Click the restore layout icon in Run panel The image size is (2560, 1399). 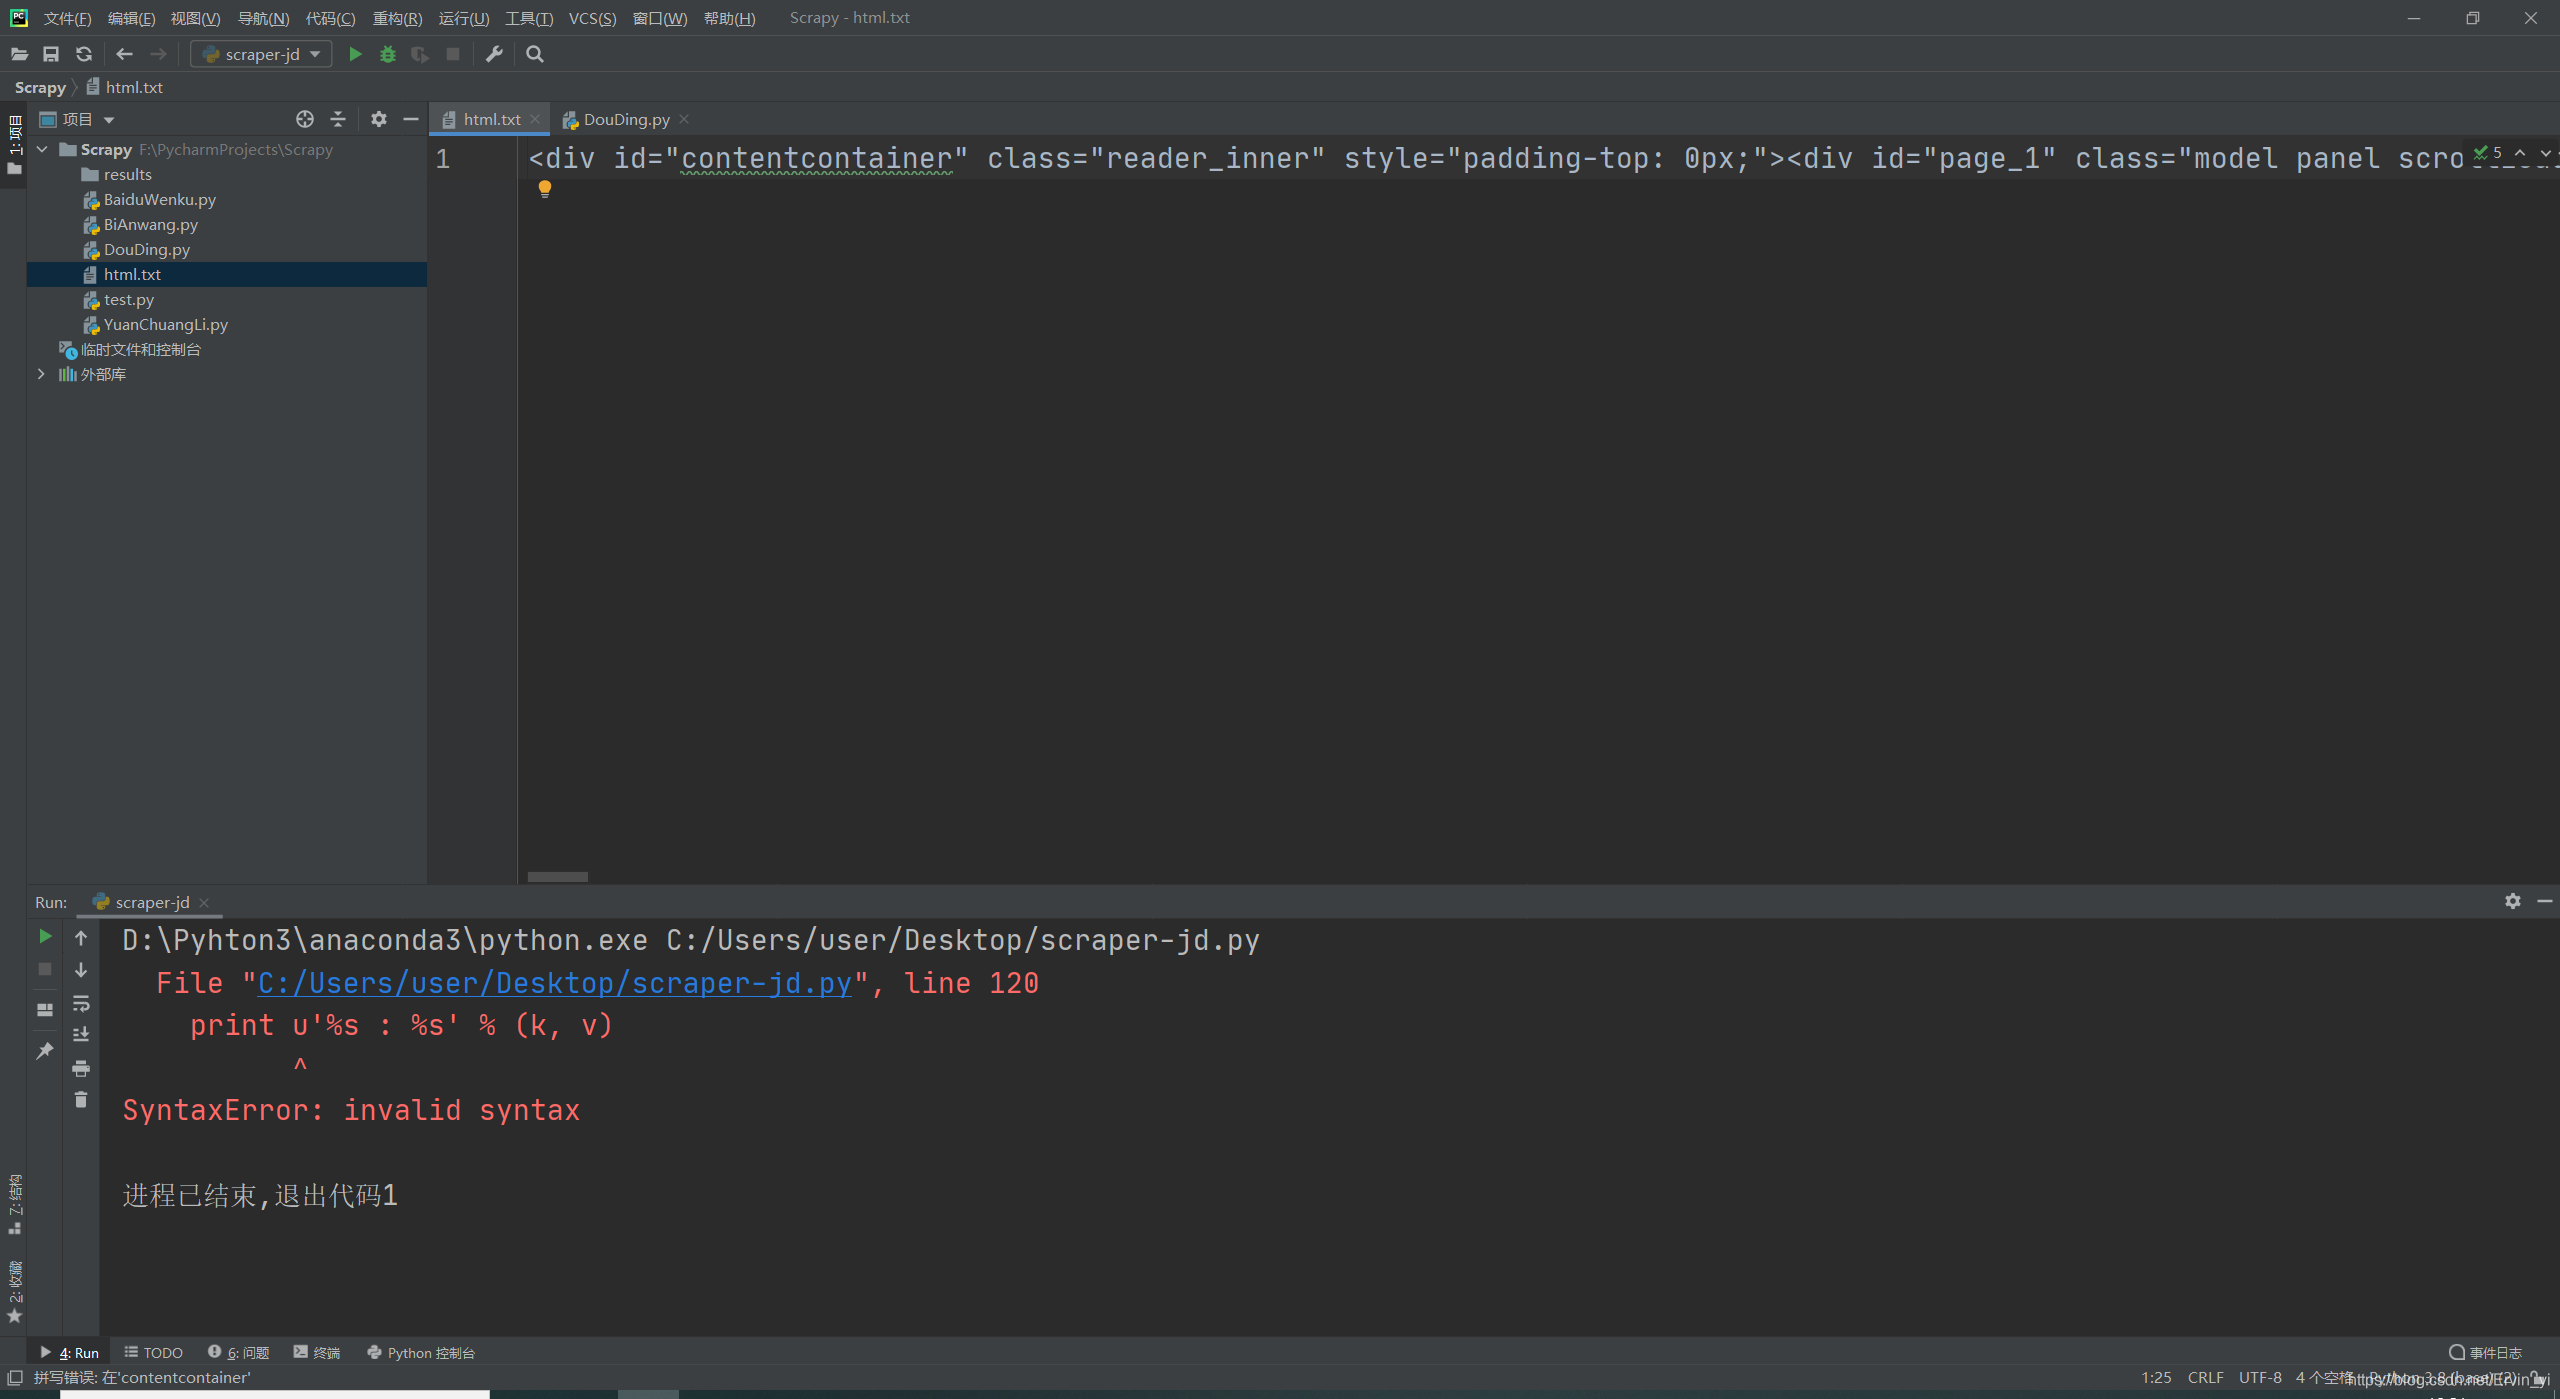click(x=45, y=1010)
